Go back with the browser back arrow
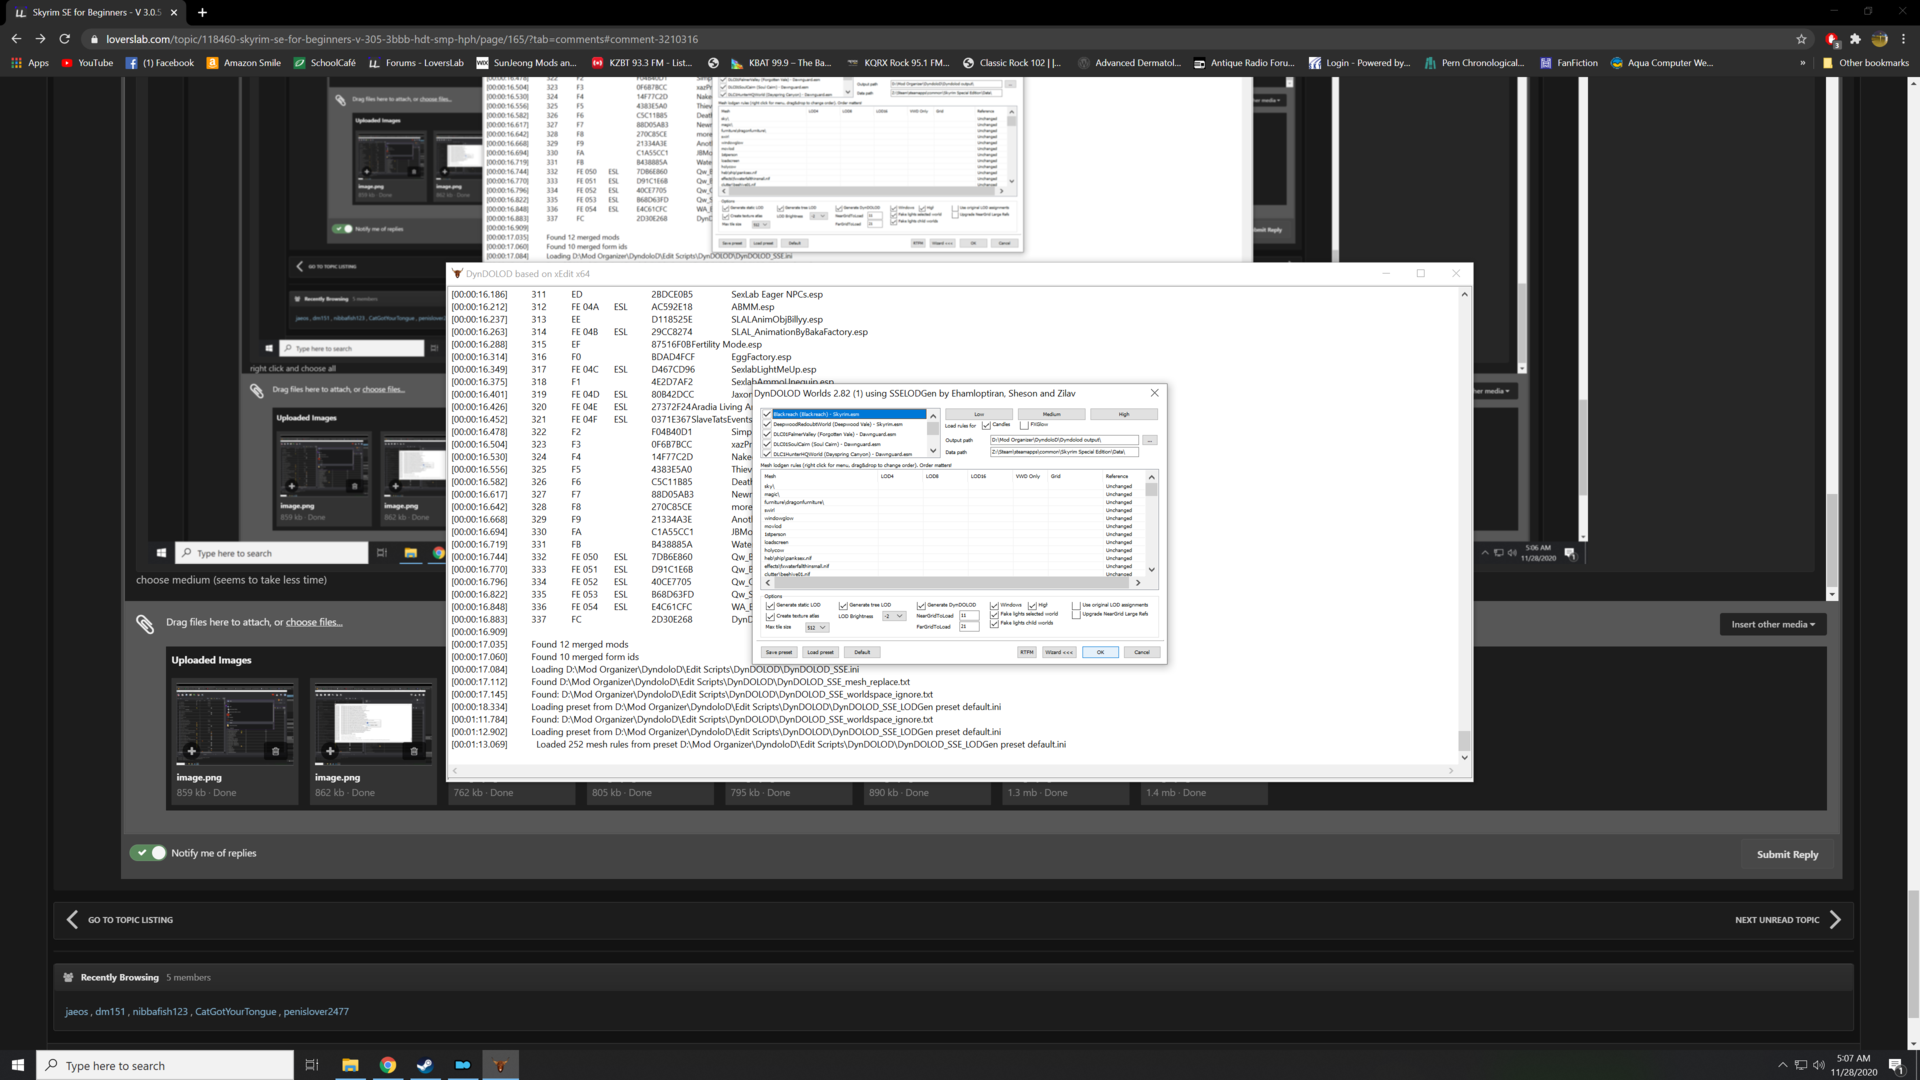This screenshot has width=1920, height=1080. [16, 39]
